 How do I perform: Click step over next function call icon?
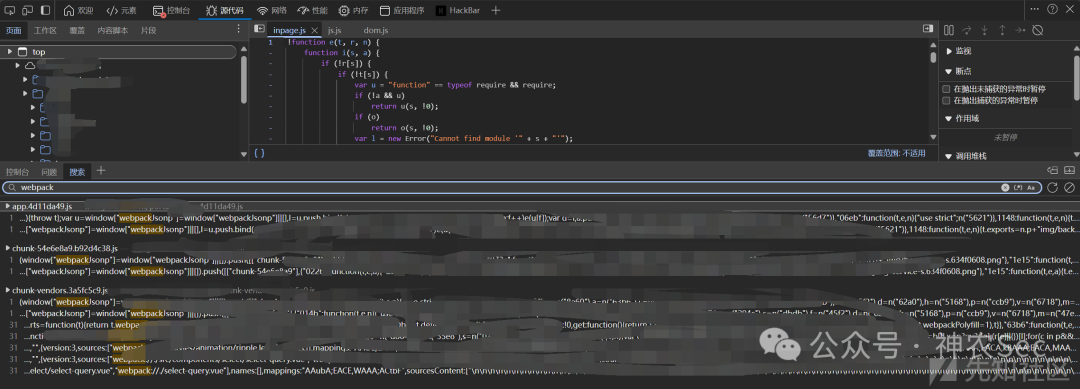click(967, 30)
